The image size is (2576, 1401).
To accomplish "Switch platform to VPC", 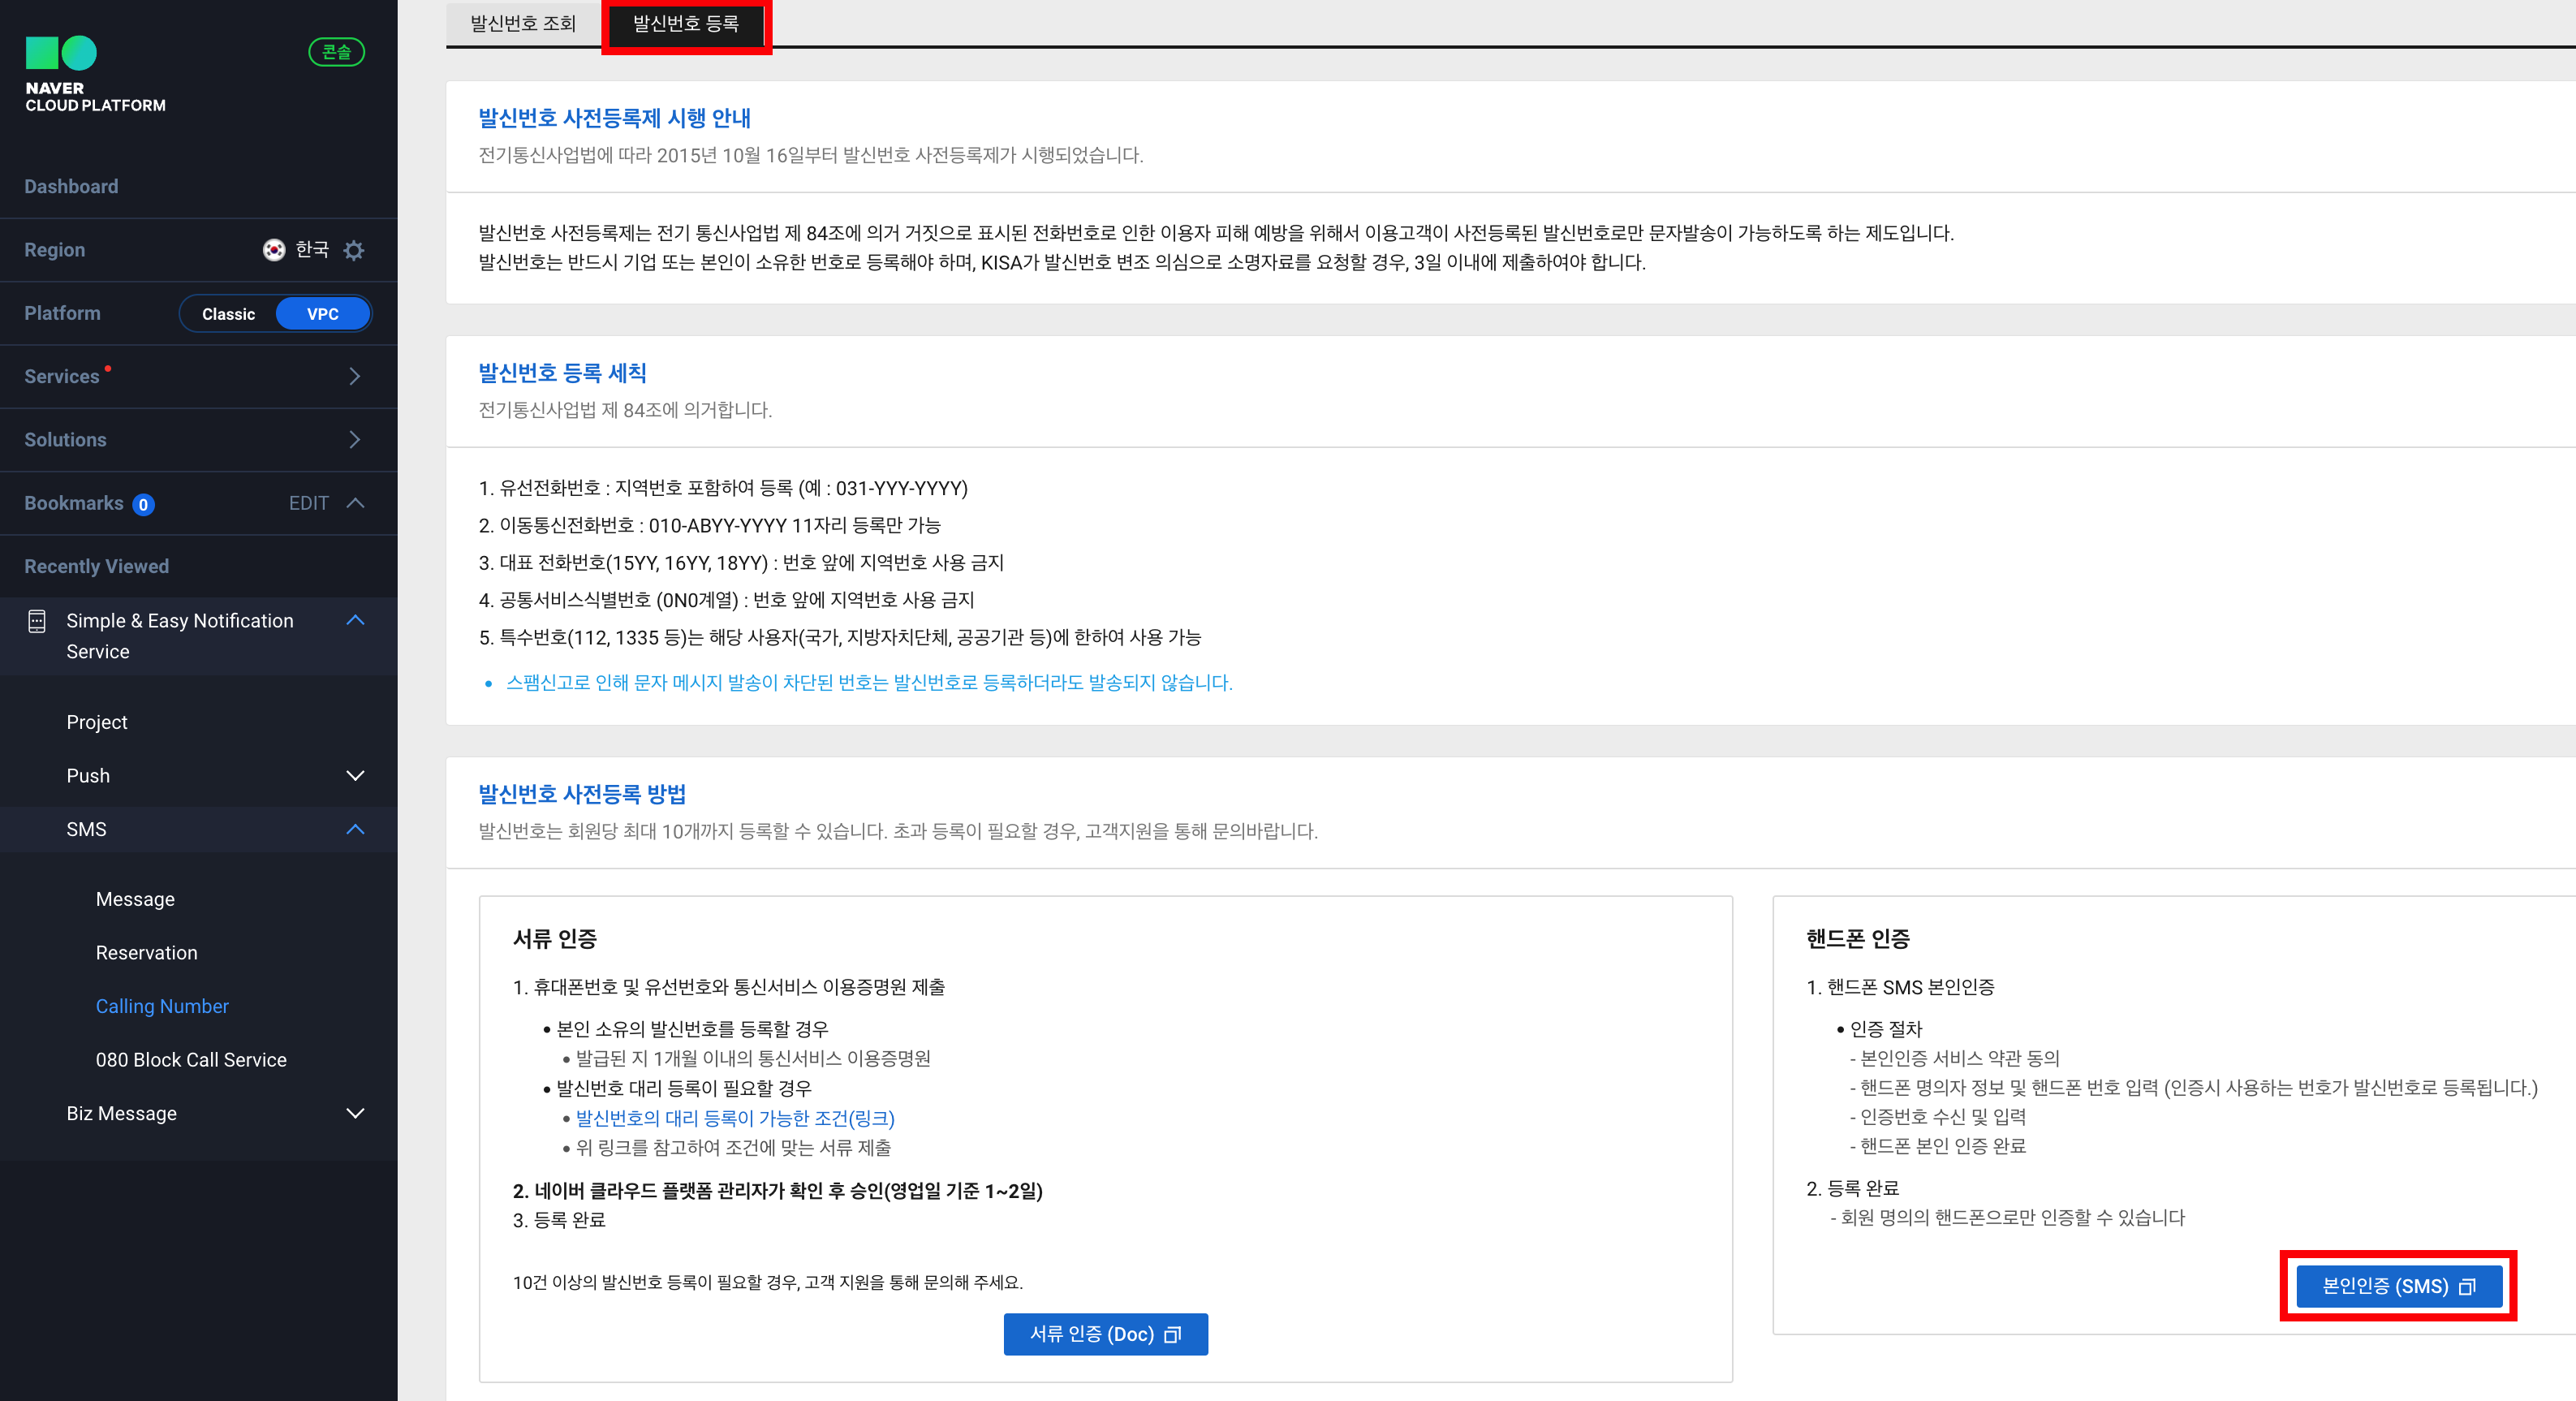I will (x=322, y=314).
